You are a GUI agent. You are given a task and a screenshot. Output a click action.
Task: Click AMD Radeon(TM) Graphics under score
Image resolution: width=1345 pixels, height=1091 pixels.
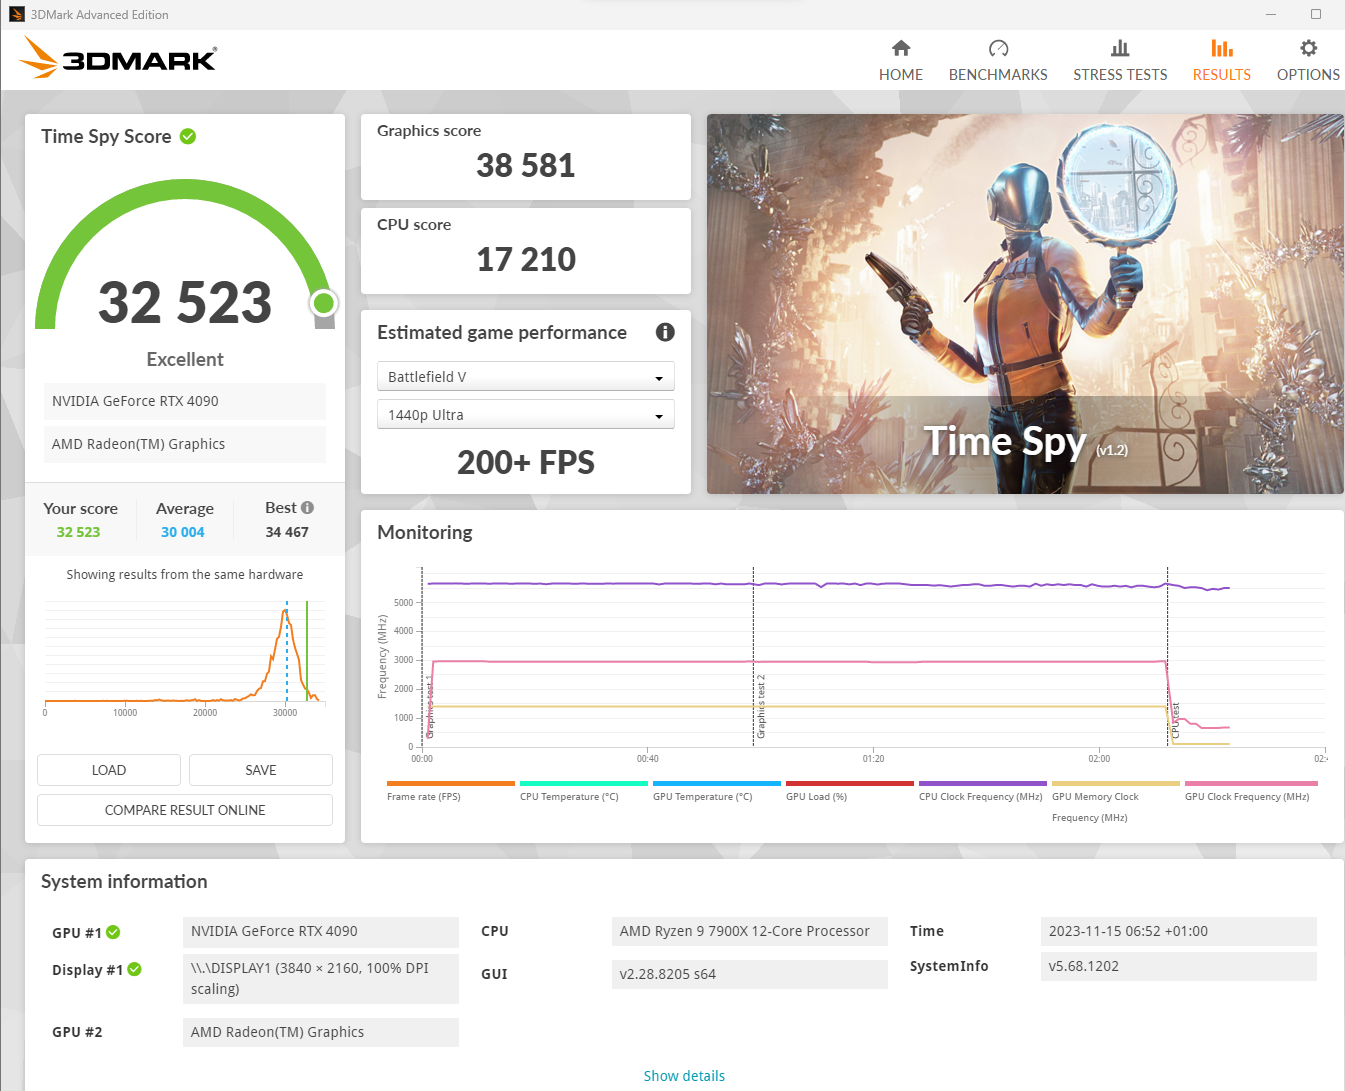click(185, 444)
